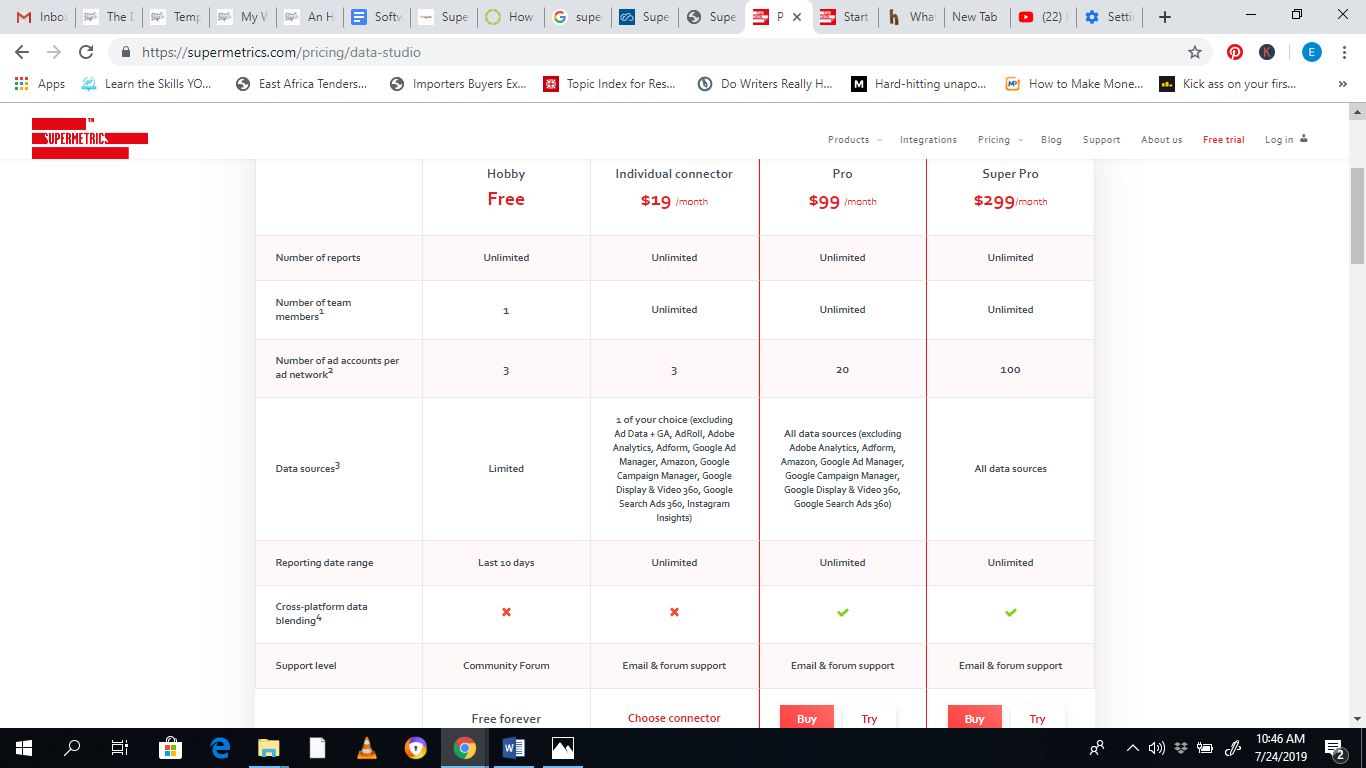Switch to the YouTube tab
Screen dimensions: 1366x768
[1041, 17]
